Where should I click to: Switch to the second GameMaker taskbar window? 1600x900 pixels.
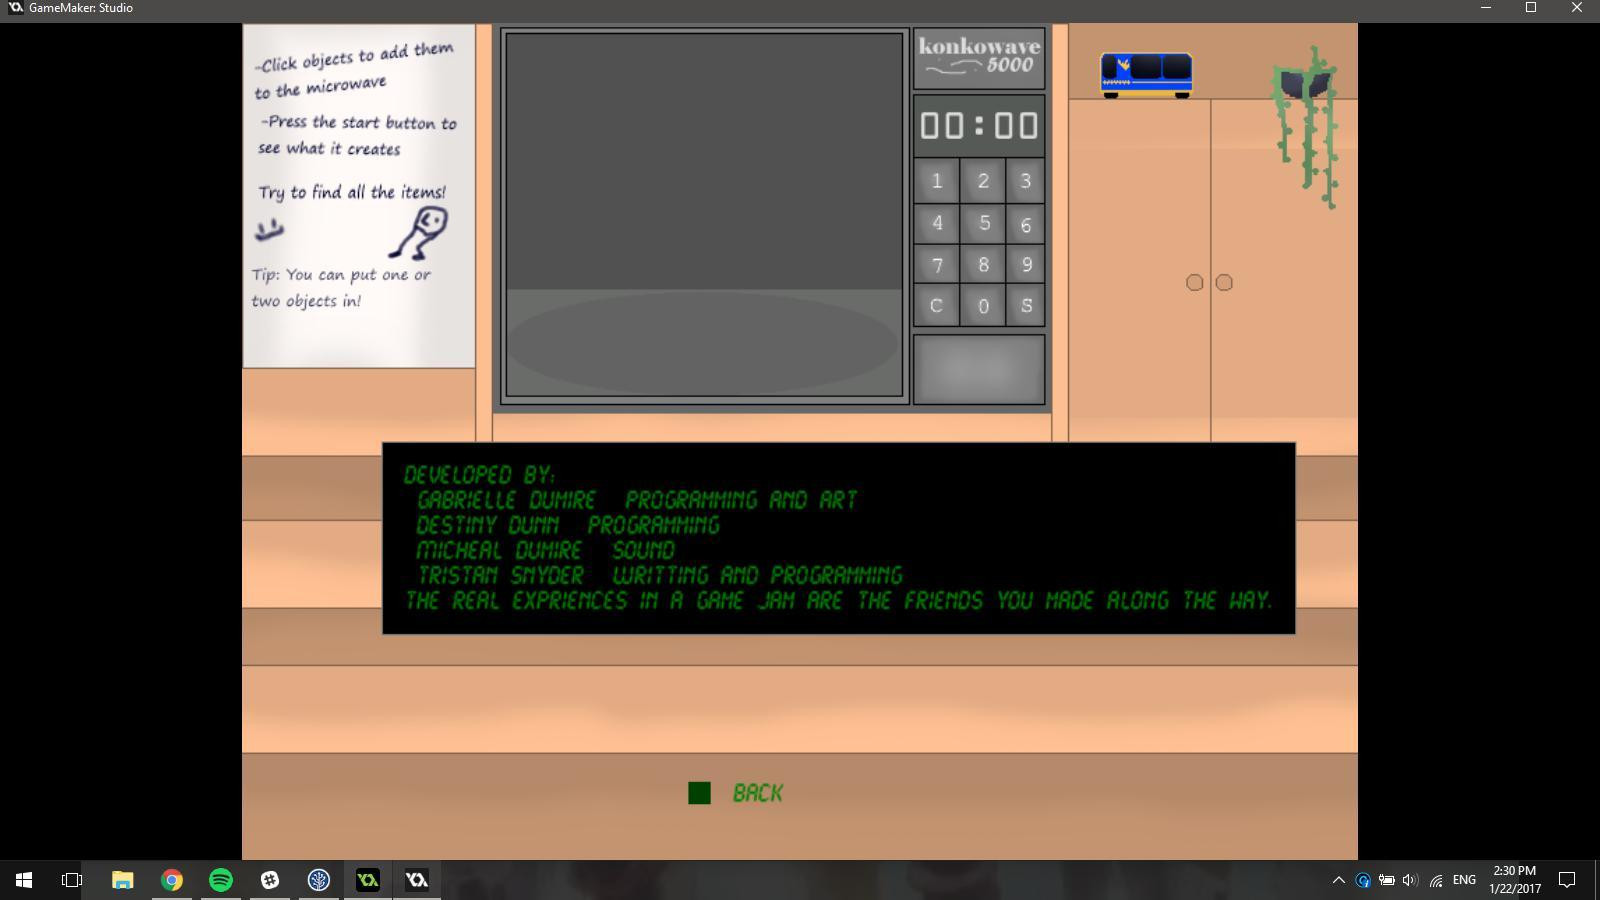(x=417, y=880)
